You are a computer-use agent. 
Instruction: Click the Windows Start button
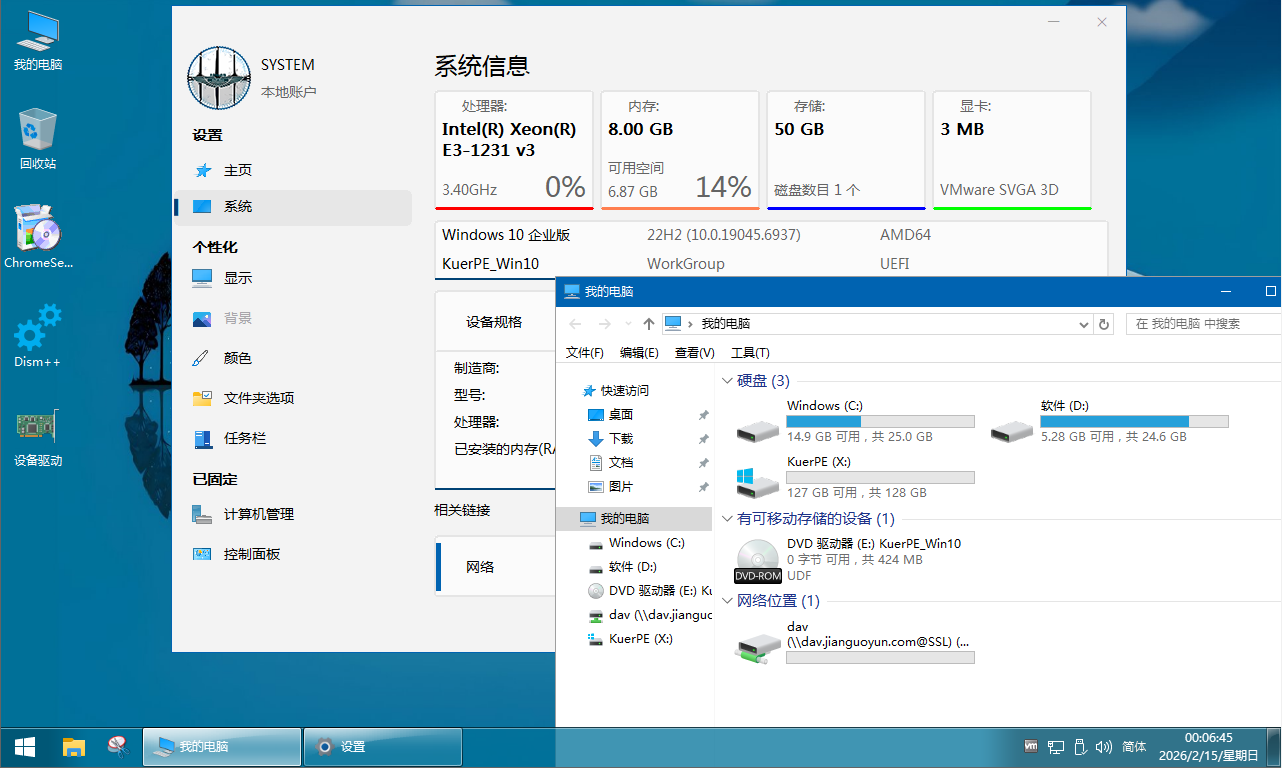tap(25, 747)
